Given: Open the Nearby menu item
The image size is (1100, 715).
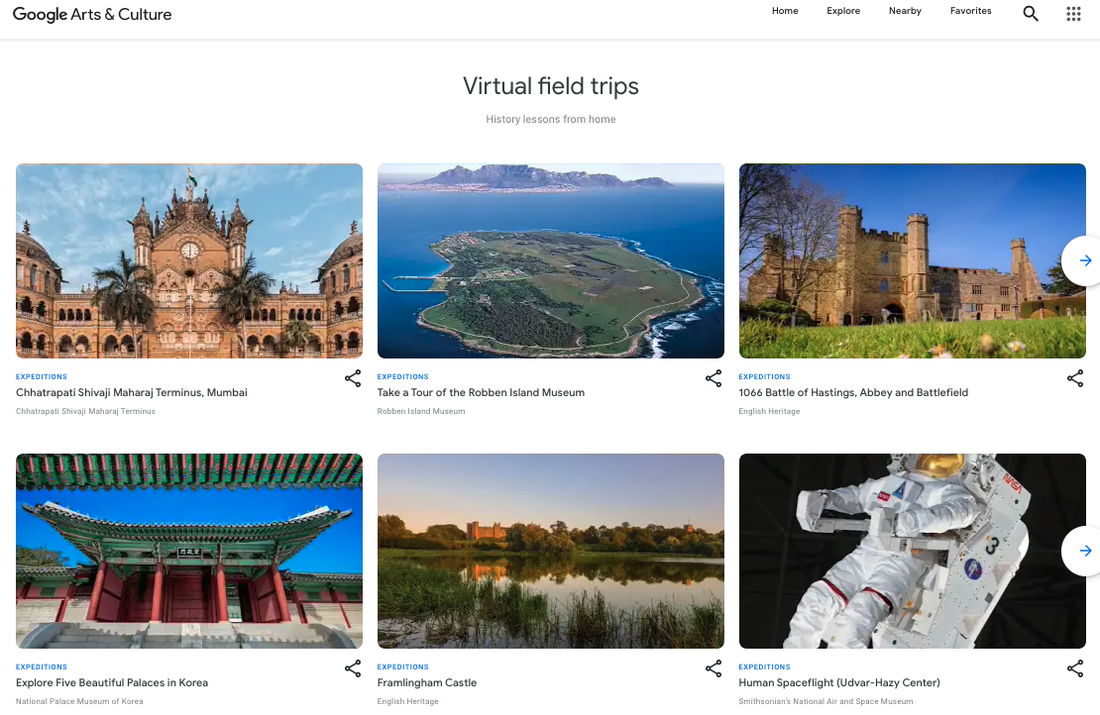Looking at the screenshot, I should click(905, 11).
